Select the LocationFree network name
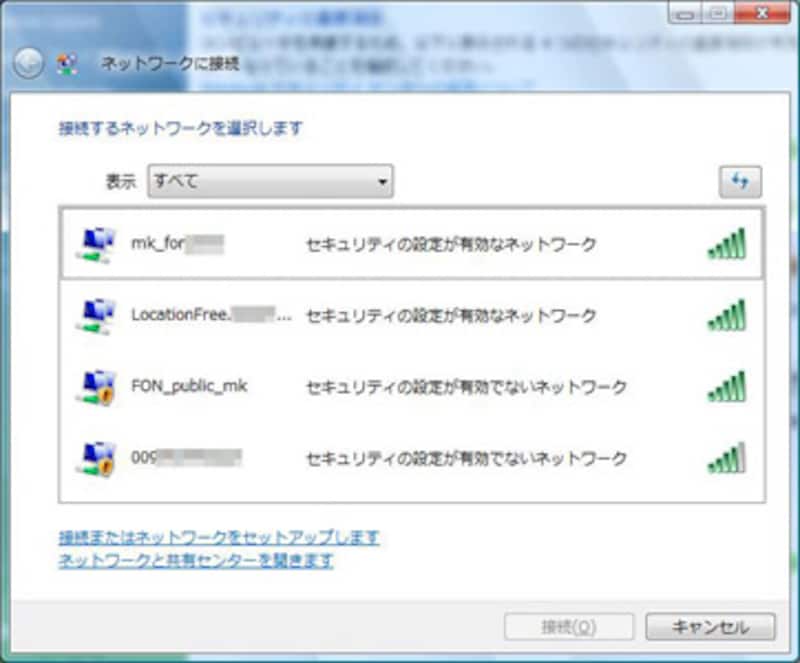This screenshot has height=663, width=800. 211,315
